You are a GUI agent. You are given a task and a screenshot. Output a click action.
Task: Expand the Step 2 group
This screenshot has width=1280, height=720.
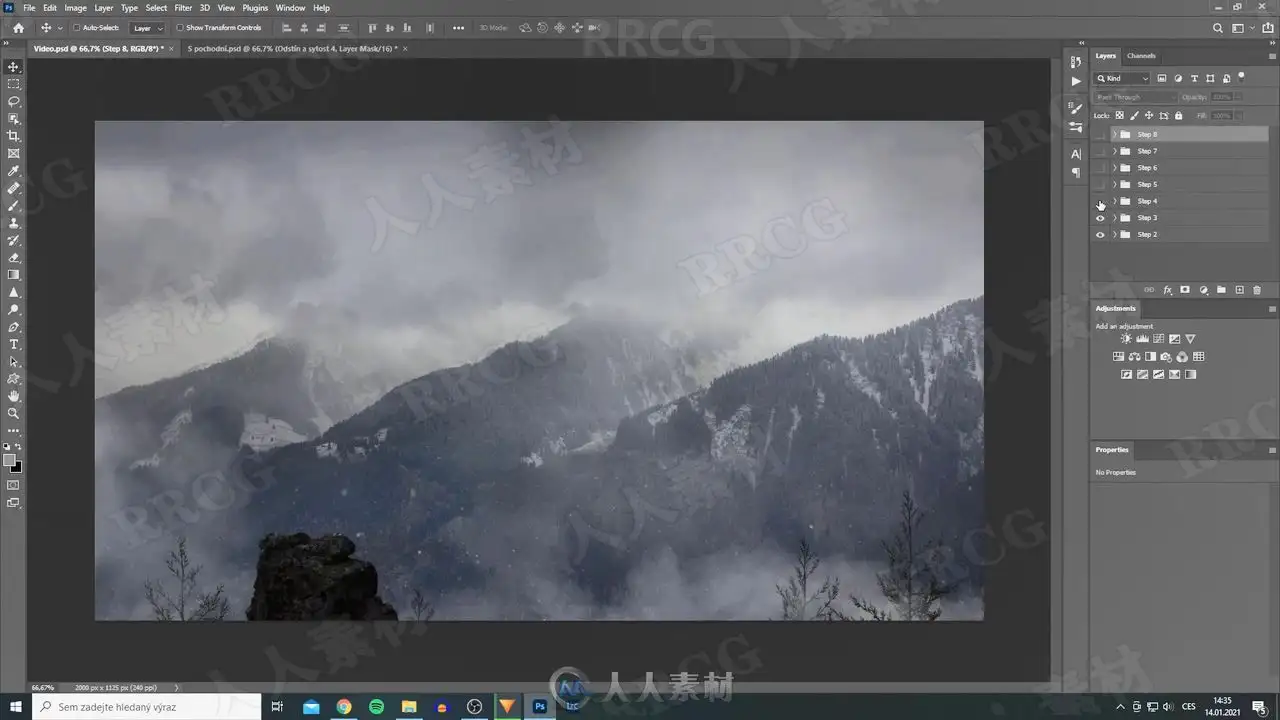tap(1115, 235)
